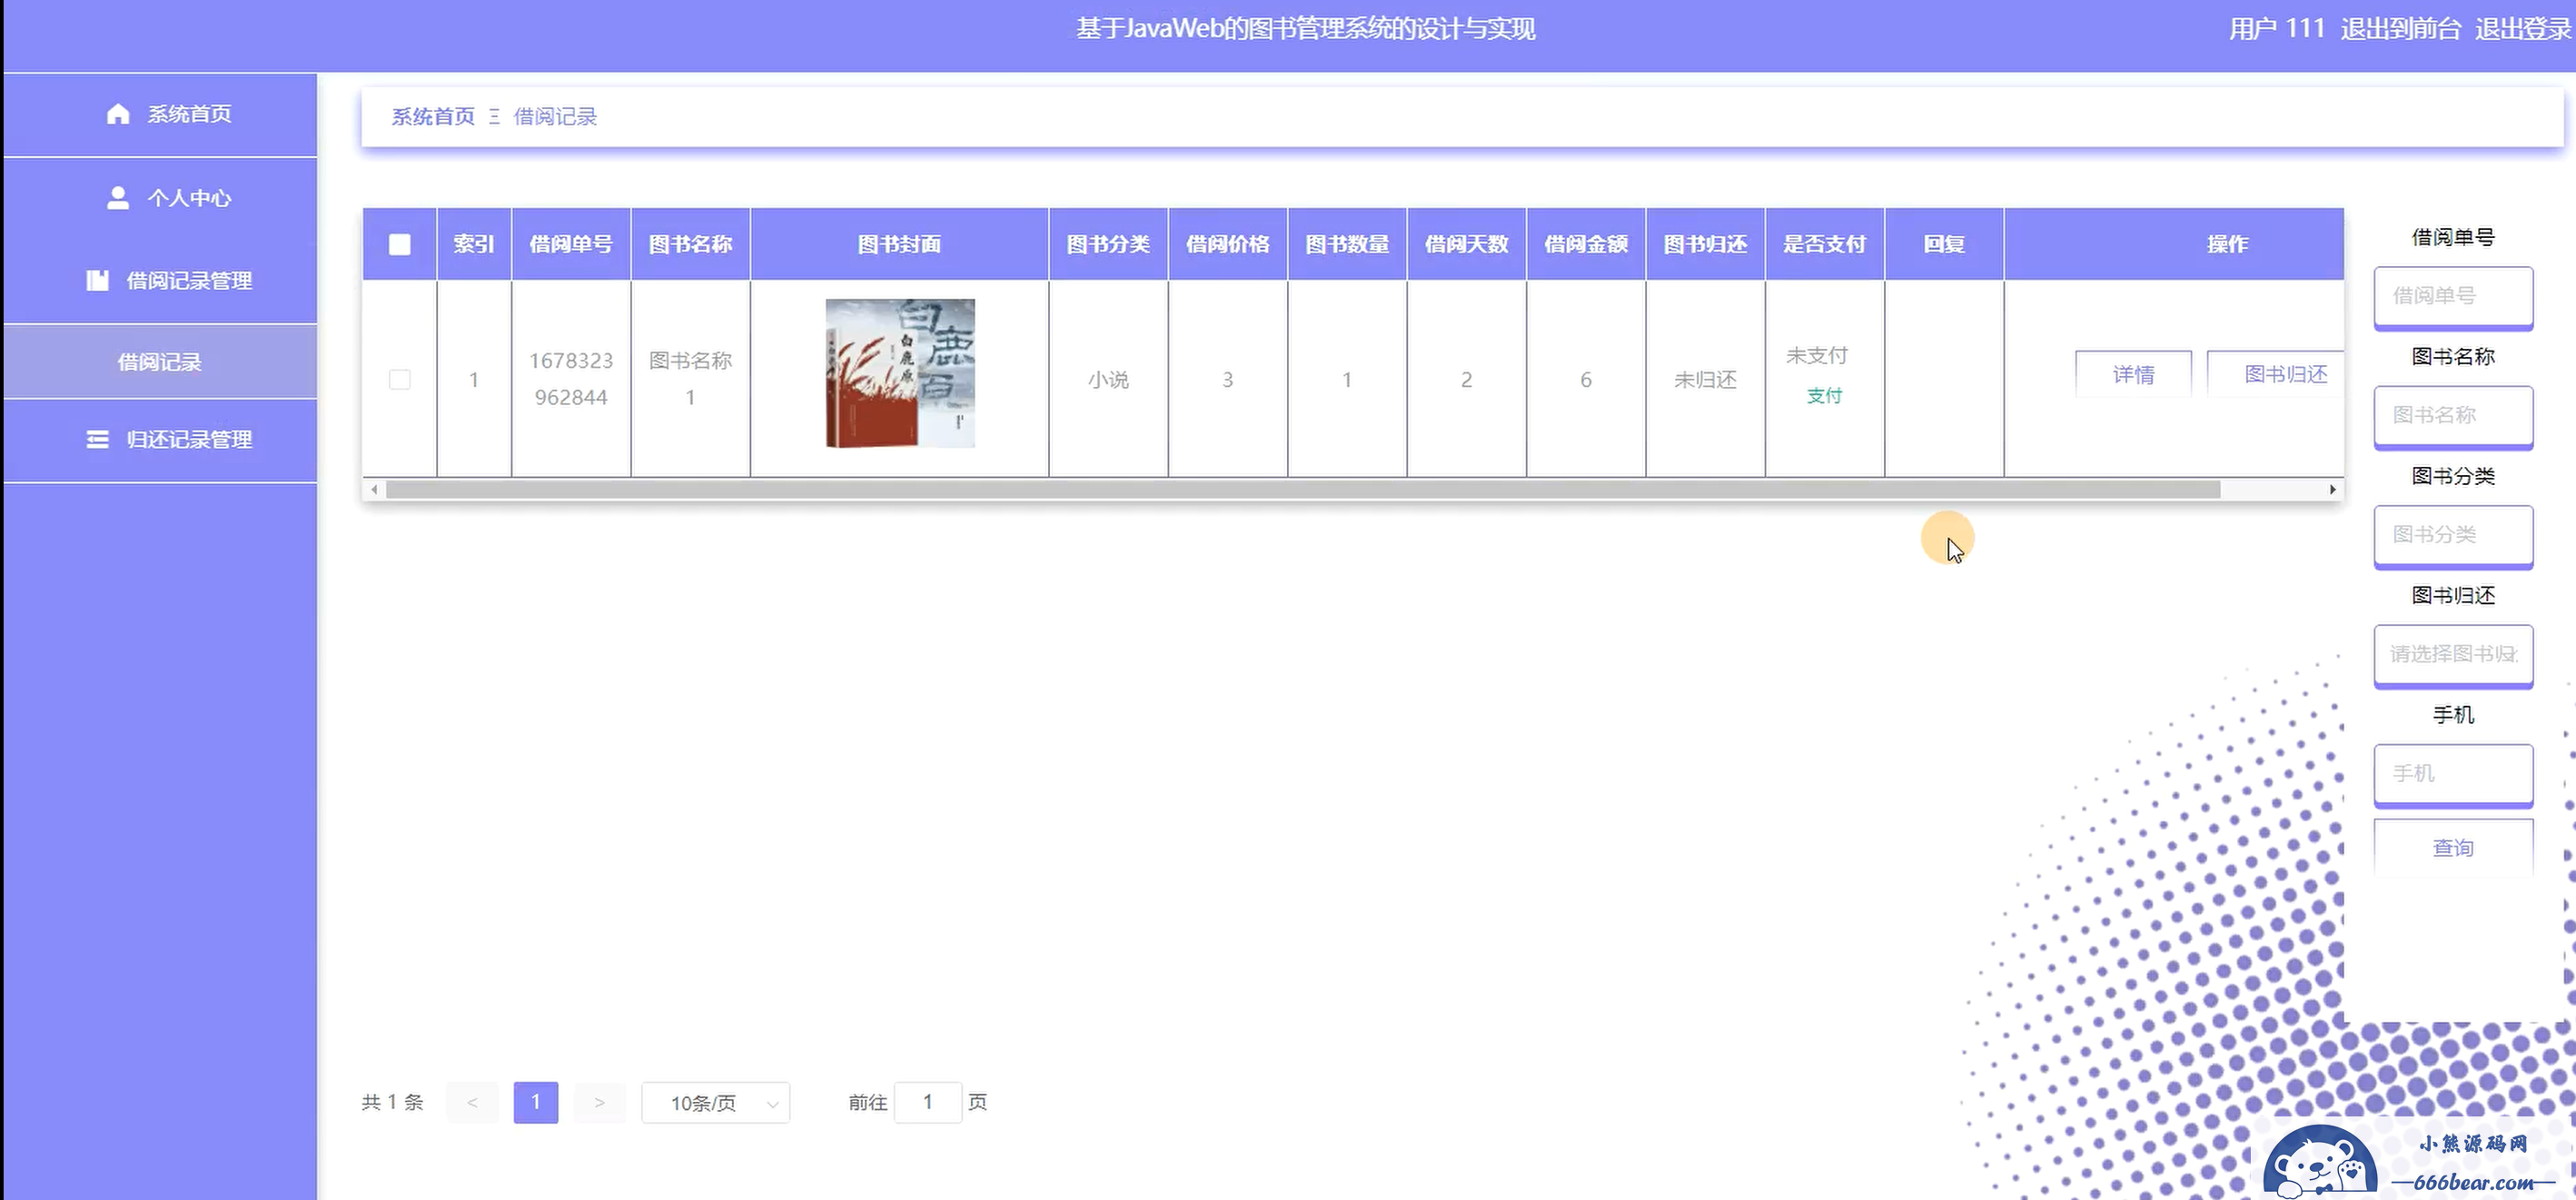The height and width of the screenshot is (1200, 2576).
Task: Check the checkbox for row 1
Action: point(399,380)
